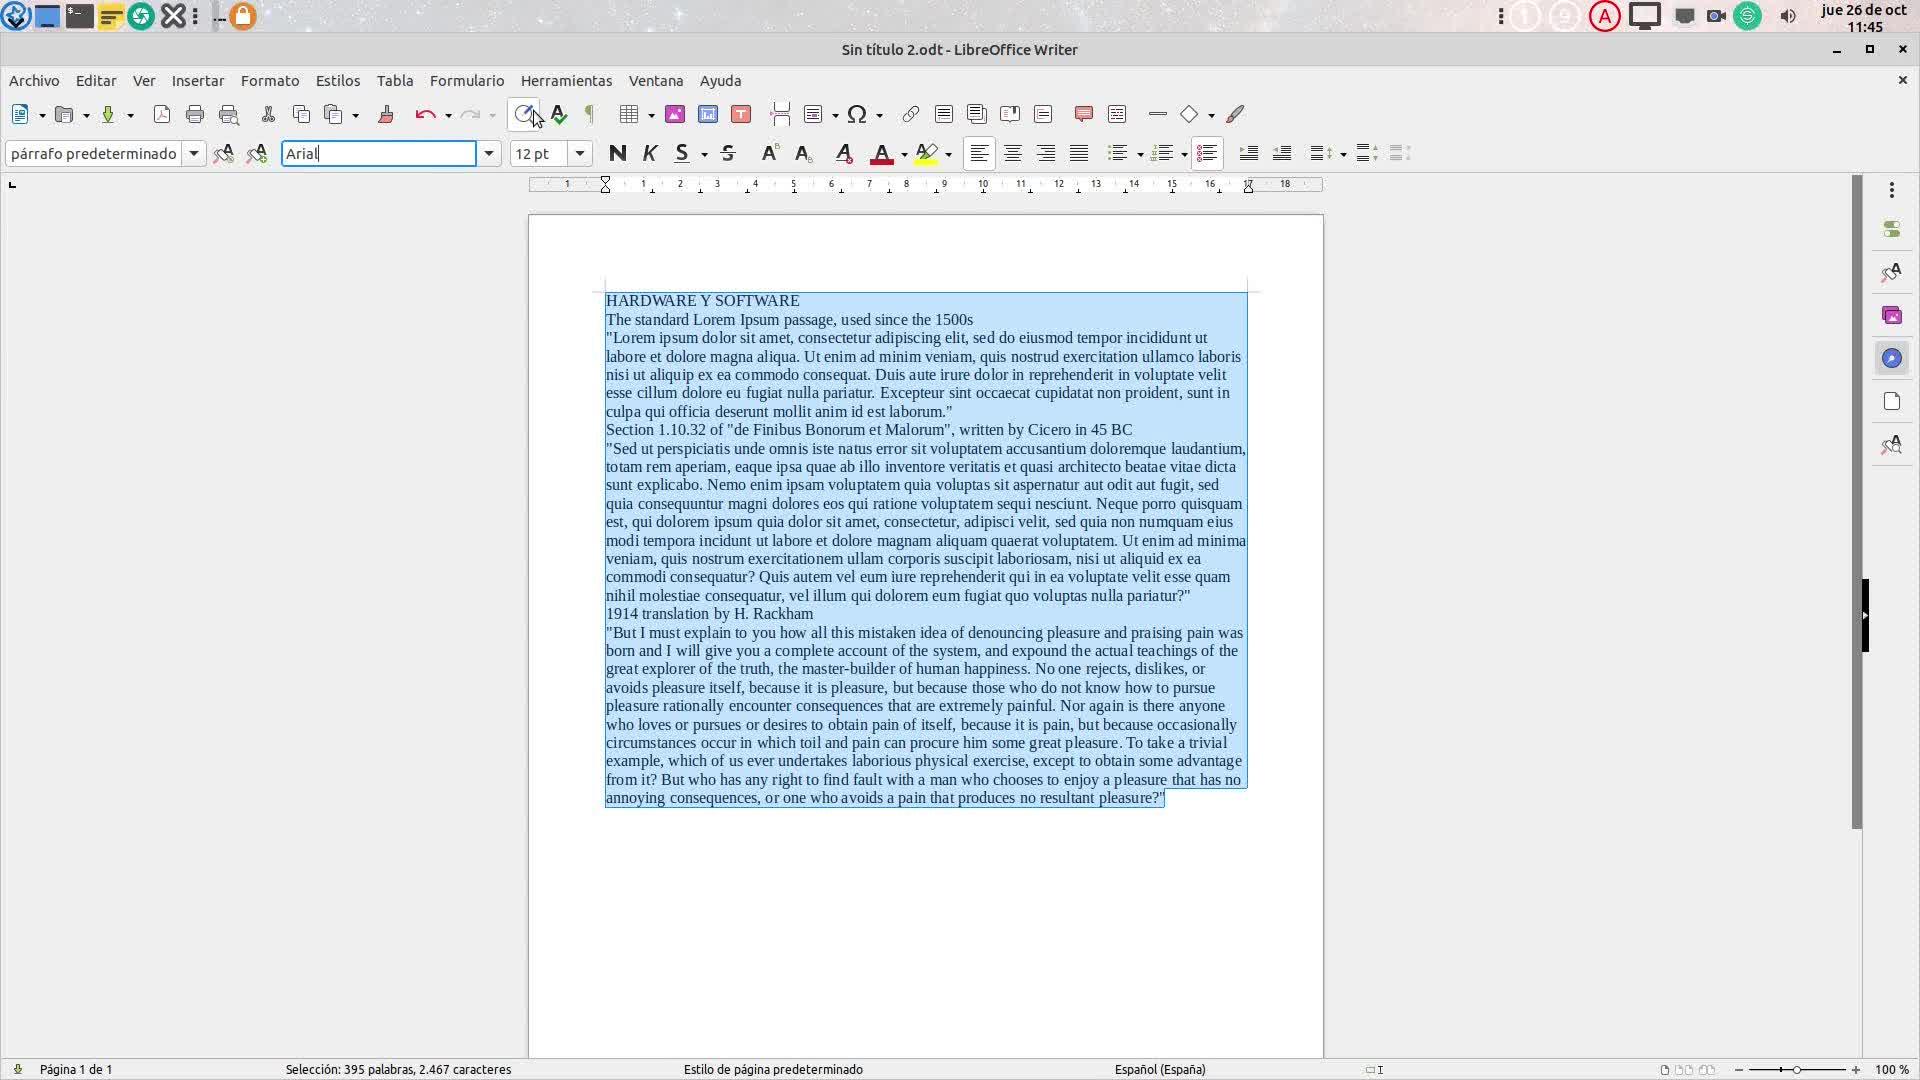Toggle bold formatting N button
Image resolution: width=1920 pixels, height=1080 pixels.
click(617, 154)
